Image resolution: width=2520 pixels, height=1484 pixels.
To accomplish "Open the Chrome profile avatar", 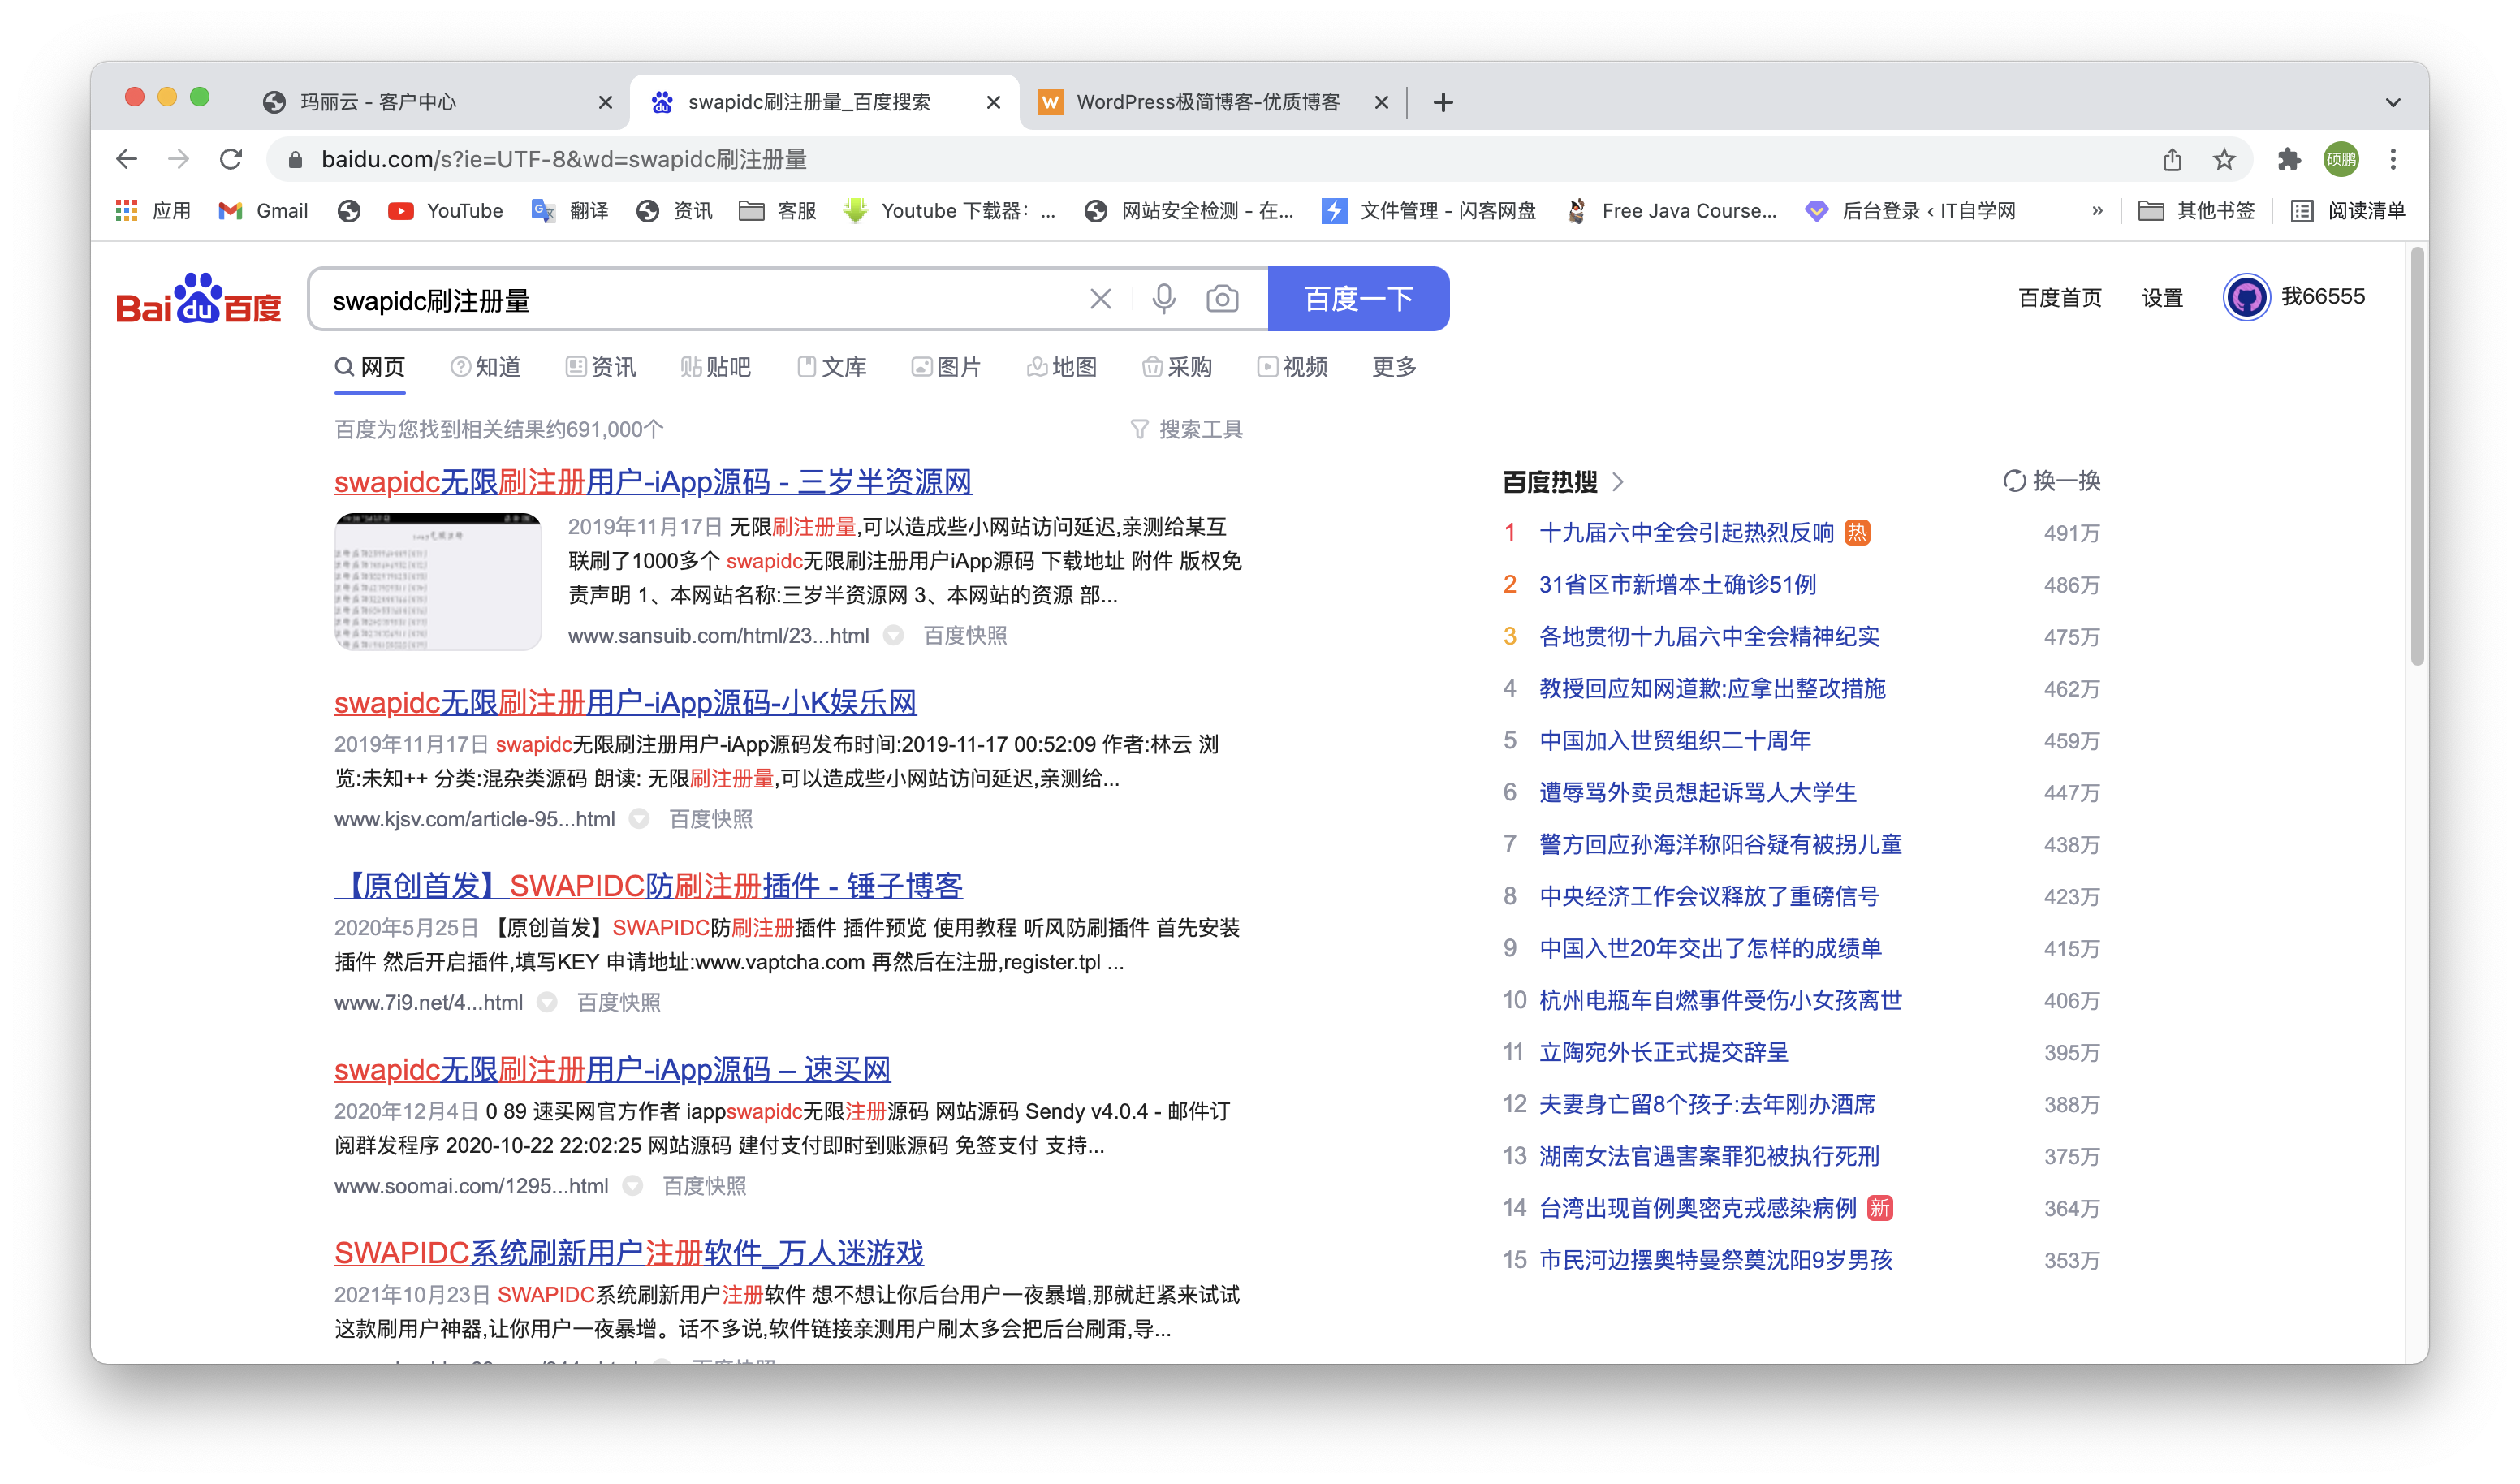I will [x=2341, y=159].
